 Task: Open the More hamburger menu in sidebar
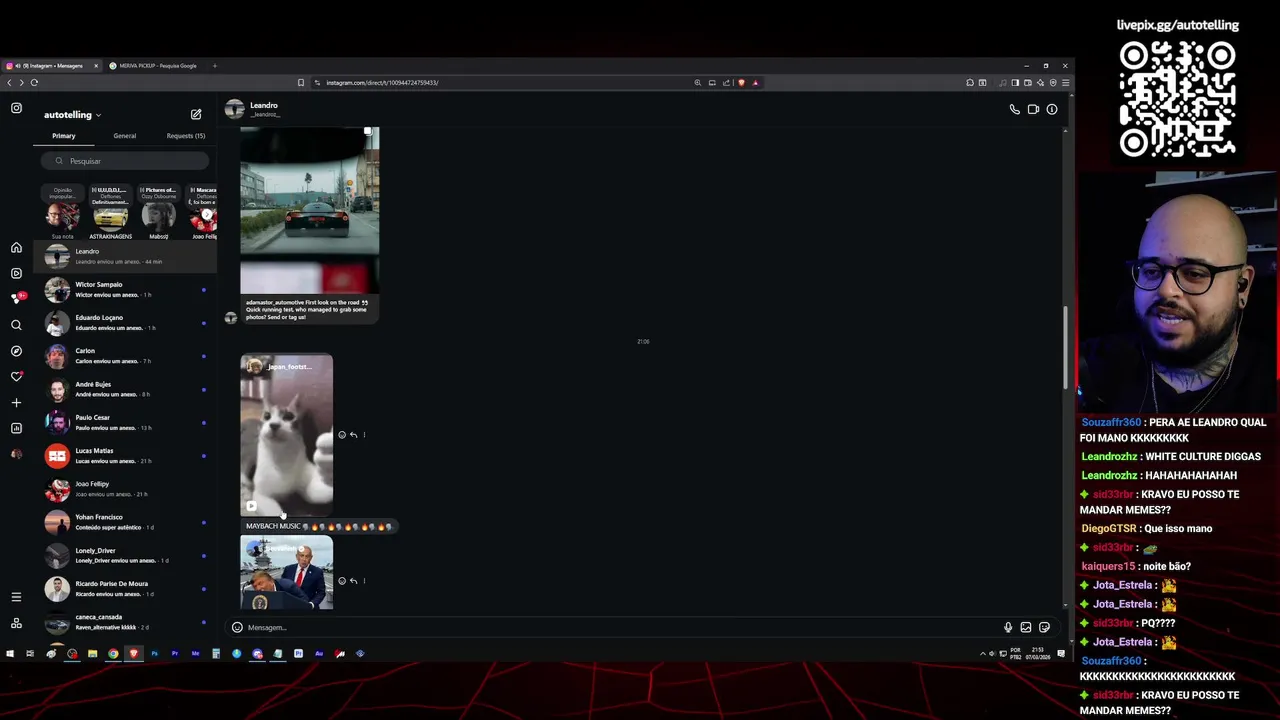[16, 597]
